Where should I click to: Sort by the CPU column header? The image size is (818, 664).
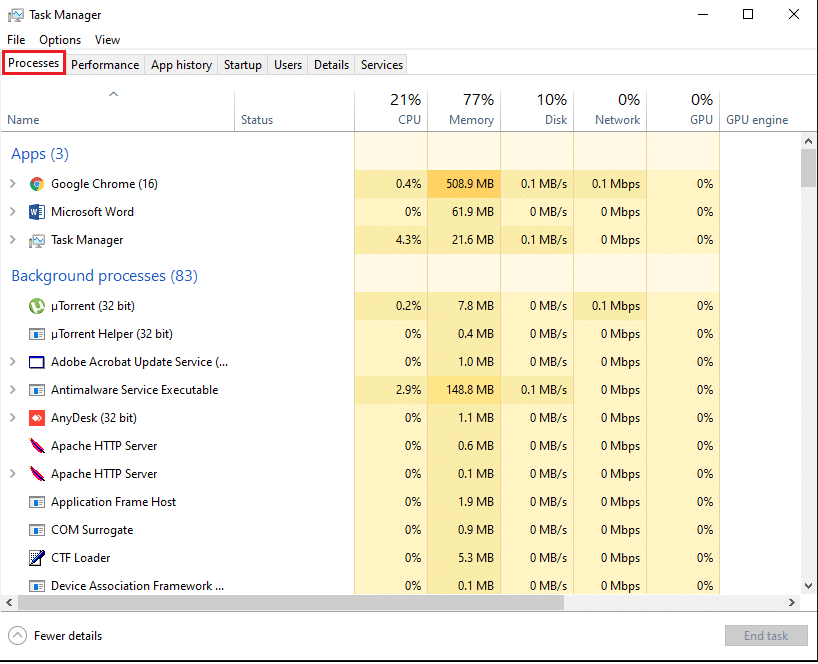(391, 110)
